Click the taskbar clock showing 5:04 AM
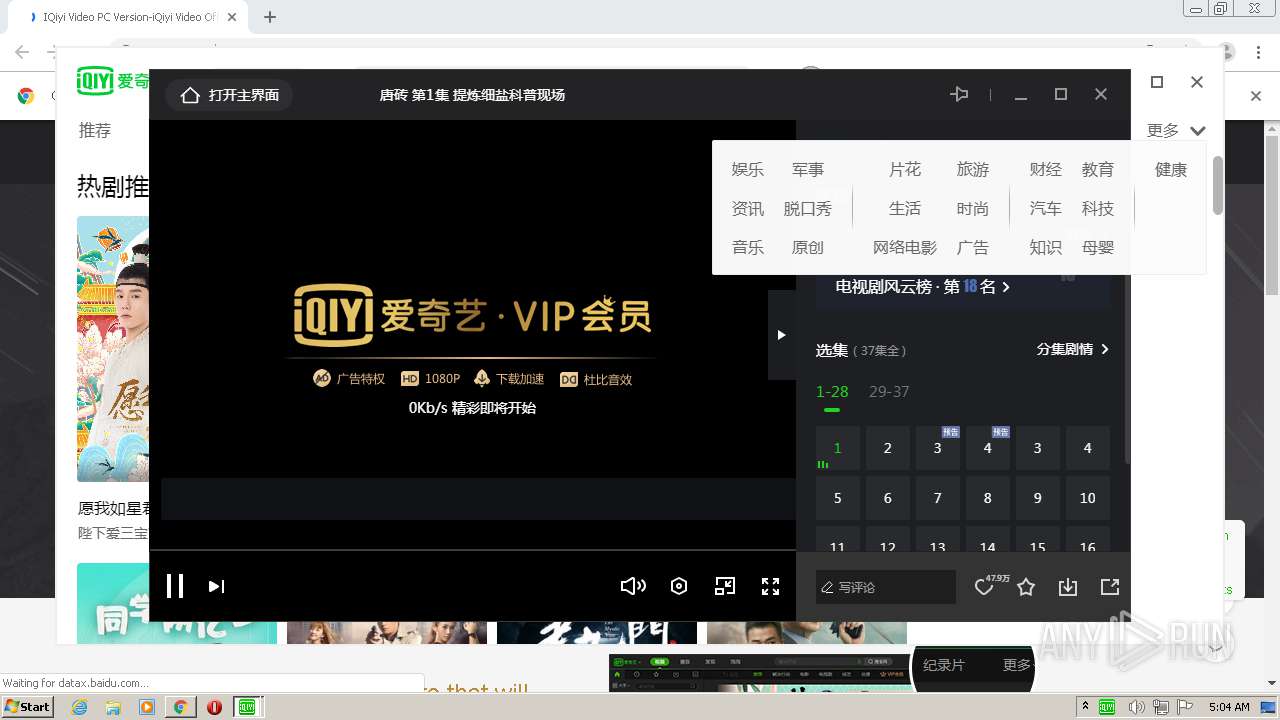 click(x=1229, y=707)
